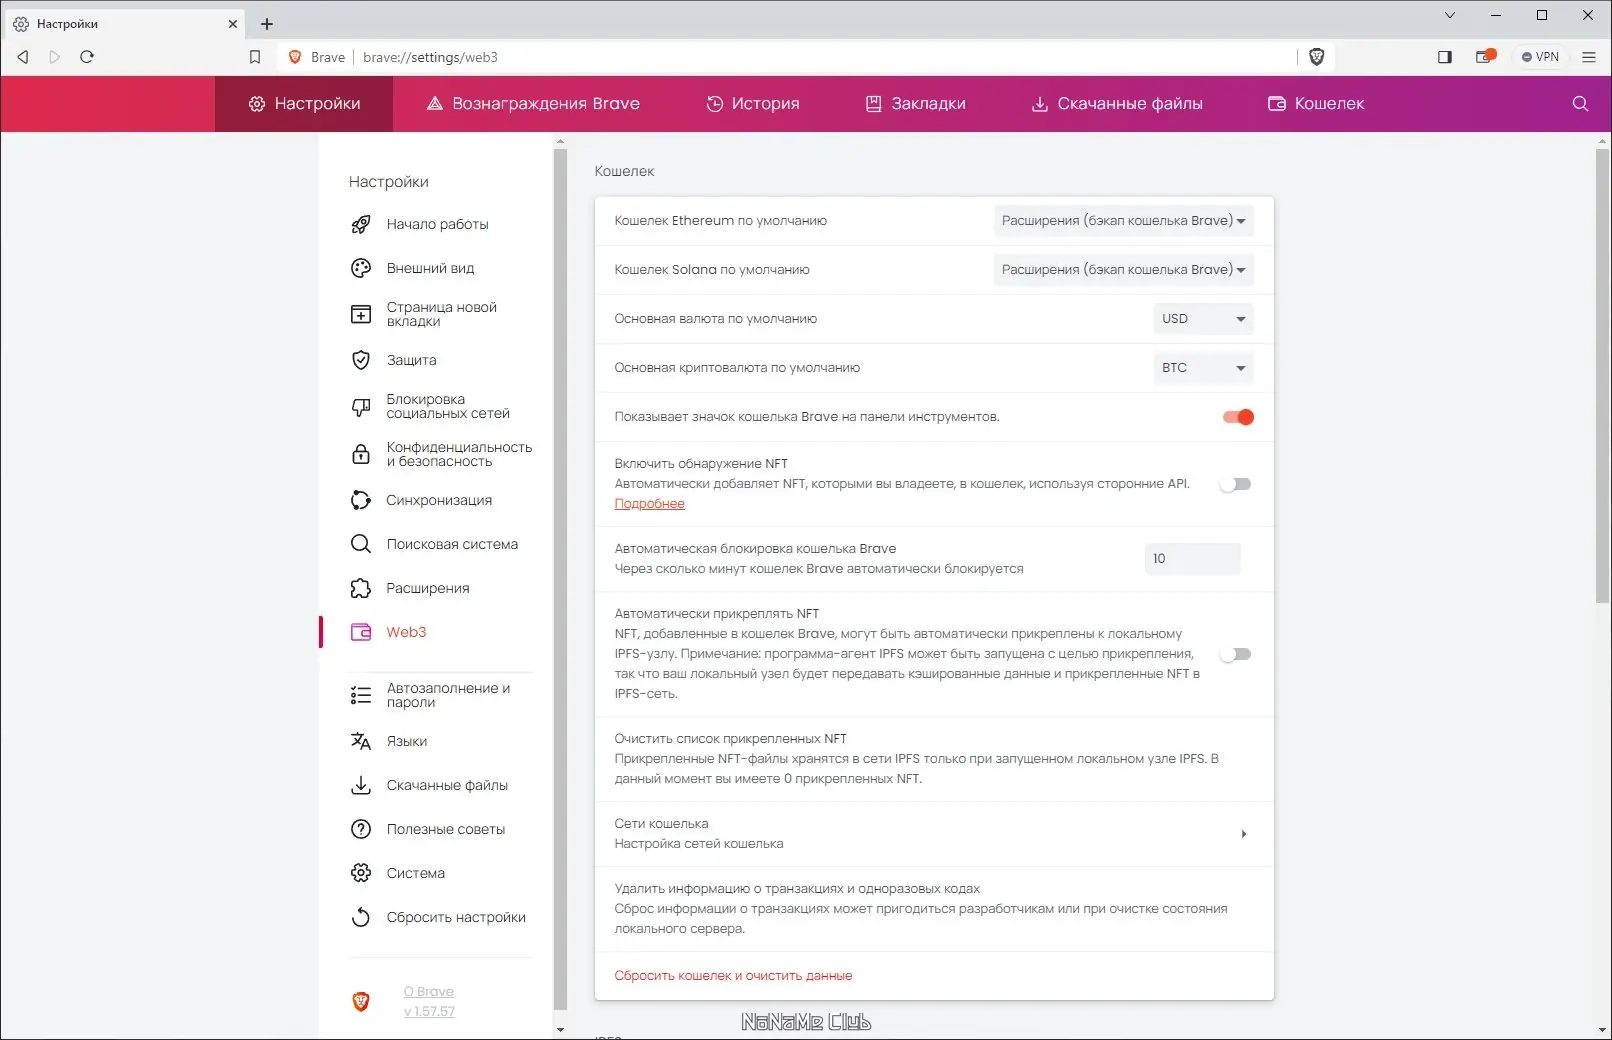Enable the auto-pin NFT toggle

click(1236, 654)
